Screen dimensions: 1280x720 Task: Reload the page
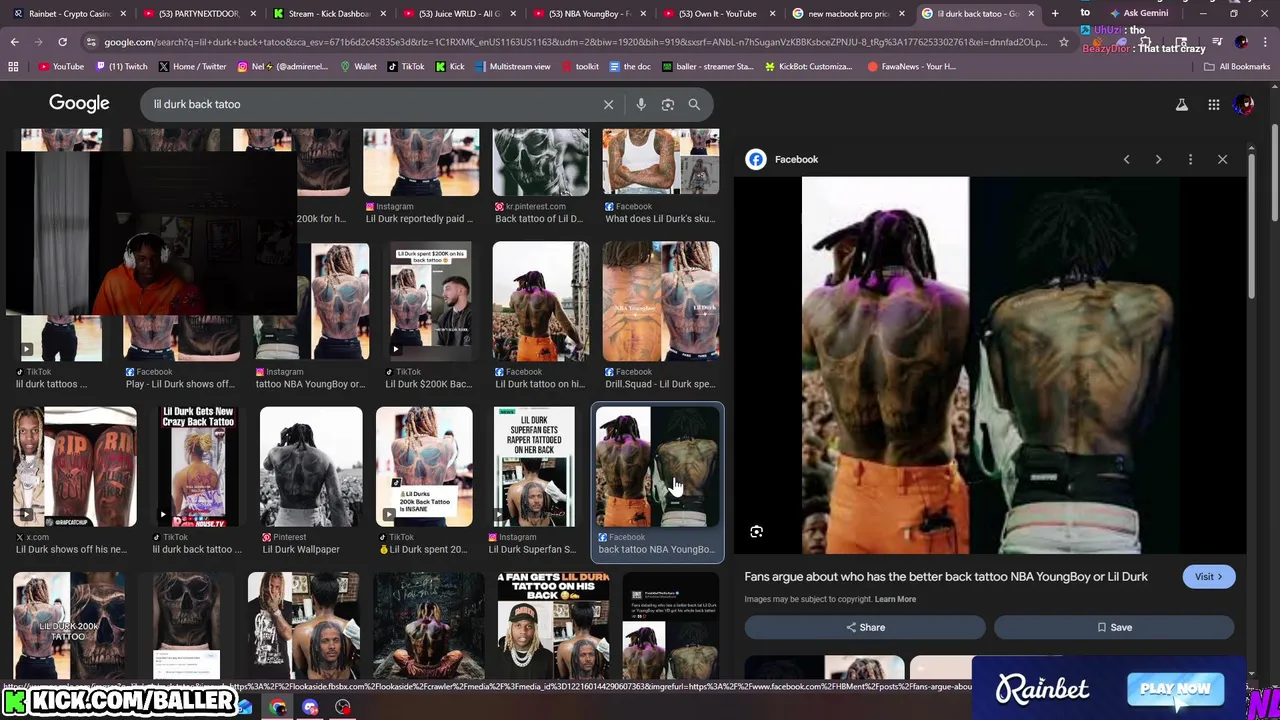(62, 42)
